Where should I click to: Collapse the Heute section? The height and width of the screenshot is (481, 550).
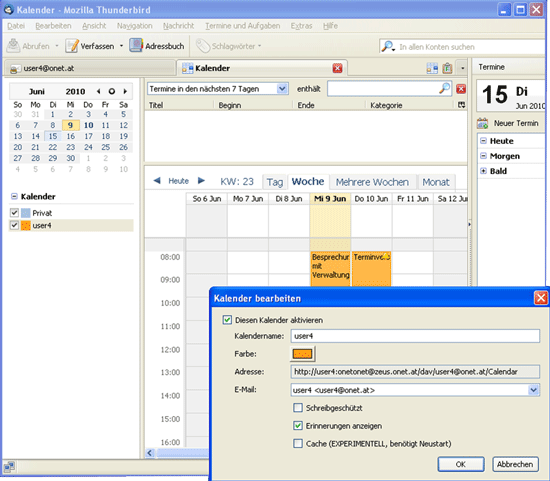483,141
